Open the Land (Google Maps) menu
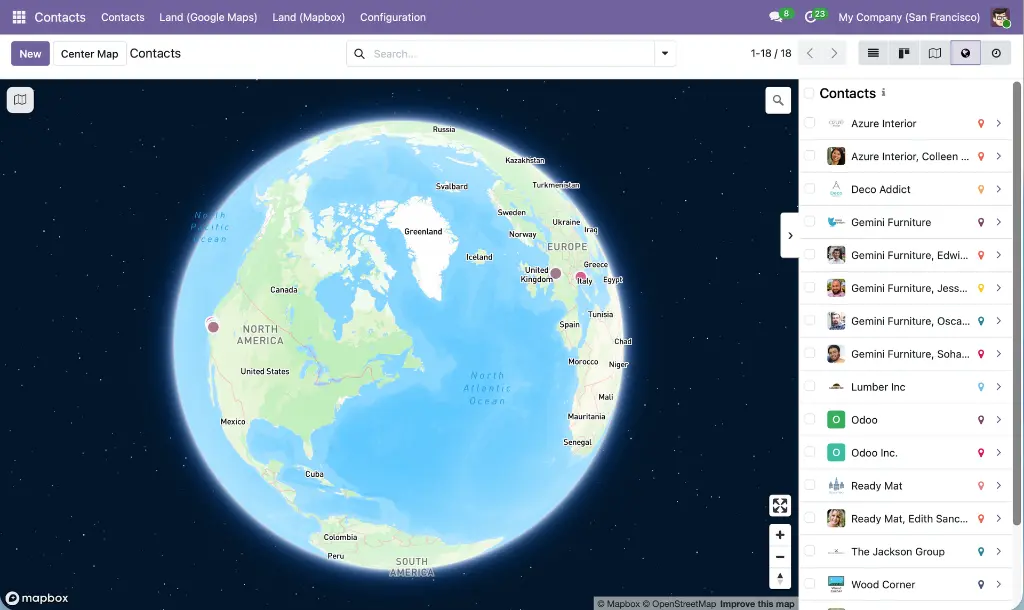1024x610 pixels. [x=208, y=17]
